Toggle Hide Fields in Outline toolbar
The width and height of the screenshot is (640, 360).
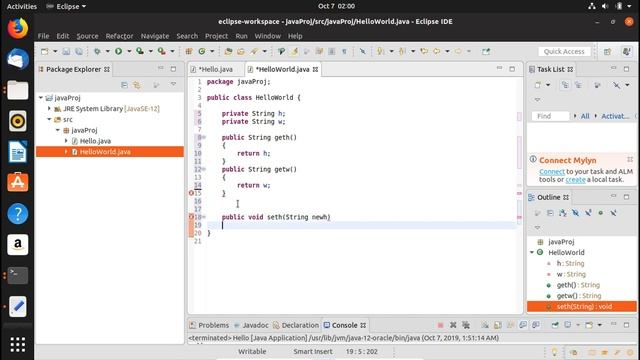(x=576, y=213)
